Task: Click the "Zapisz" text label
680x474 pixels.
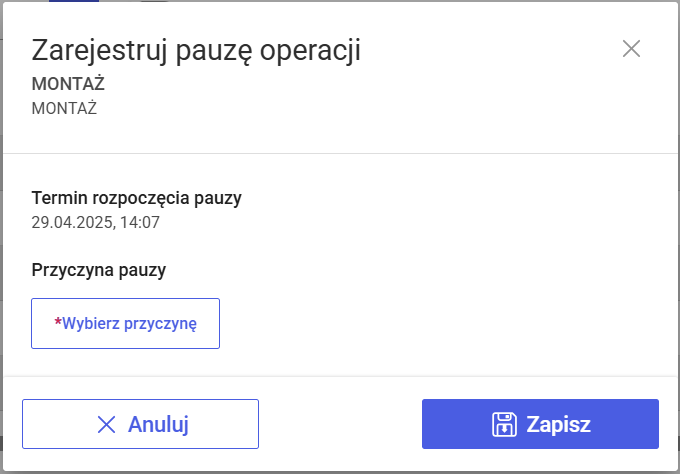Action: click(559, 424)
